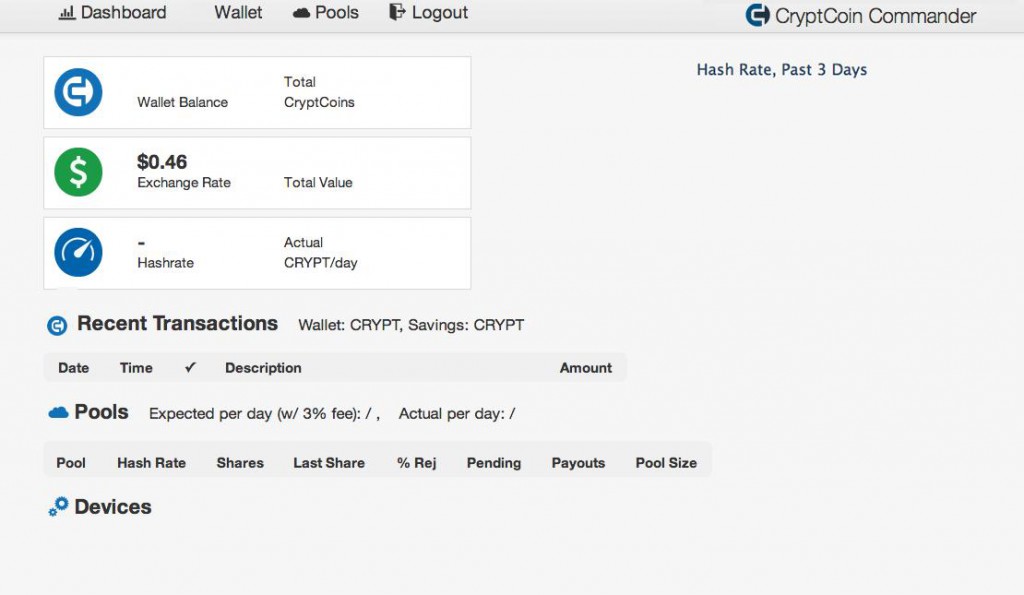Image resolution: width=1024 pixels, height=595 pixels.
Task: Click the Pools section heading
Action: 101,412
